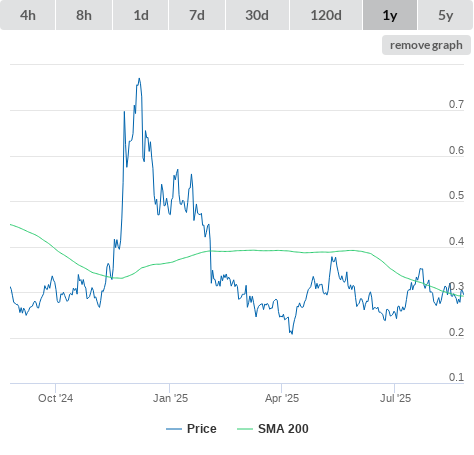Open the 7d time range view
Image resolution: width=474 pixels, height=455 pixels.
(x=197, y=15)
